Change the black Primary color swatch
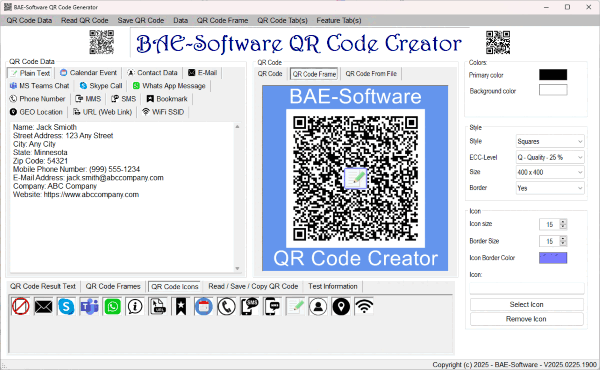Viewport: 600px width, 370px height. pos(553,75)
